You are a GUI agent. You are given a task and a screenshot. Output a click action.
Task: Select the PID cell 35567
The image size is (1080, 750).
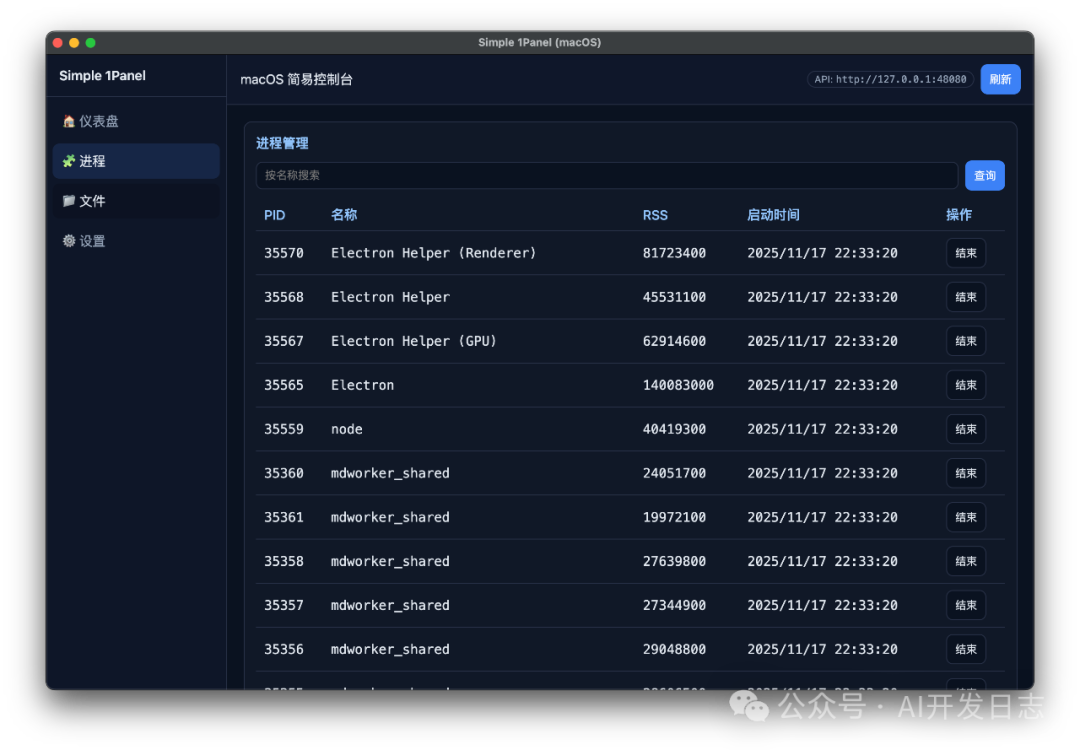(x=284, y=341)
